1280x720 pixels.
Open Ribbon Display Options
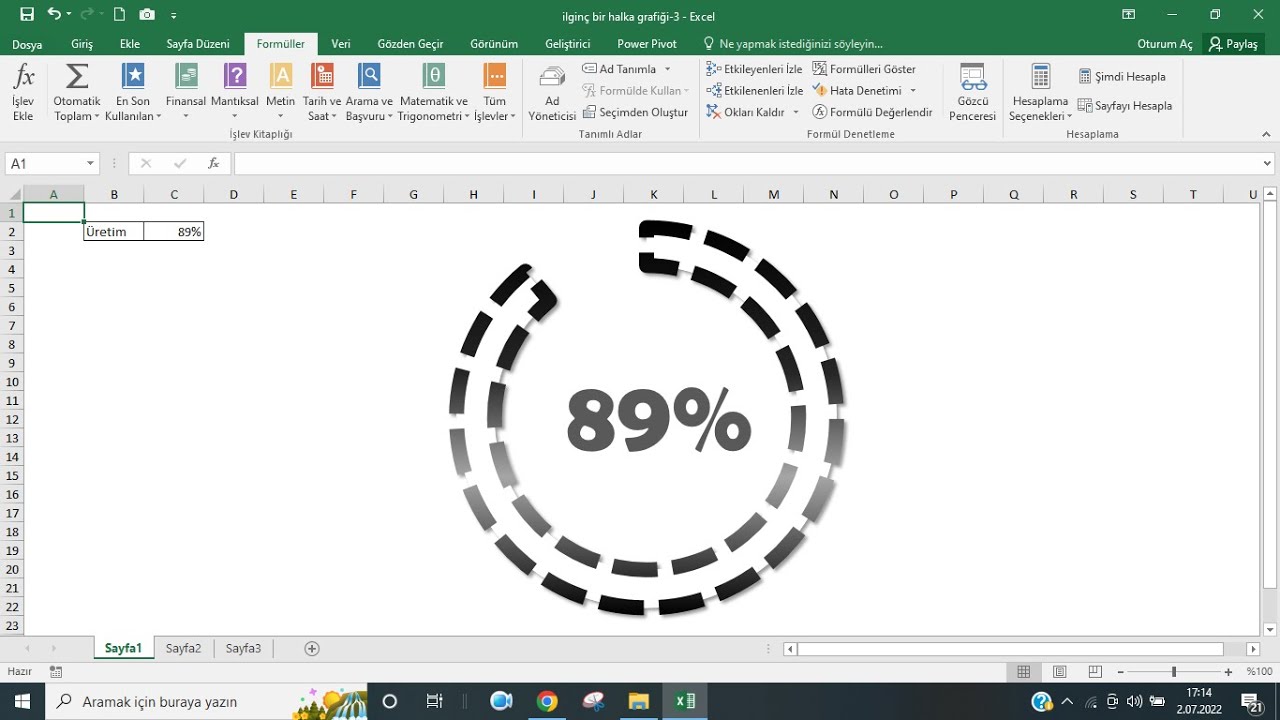[1129, 15]
